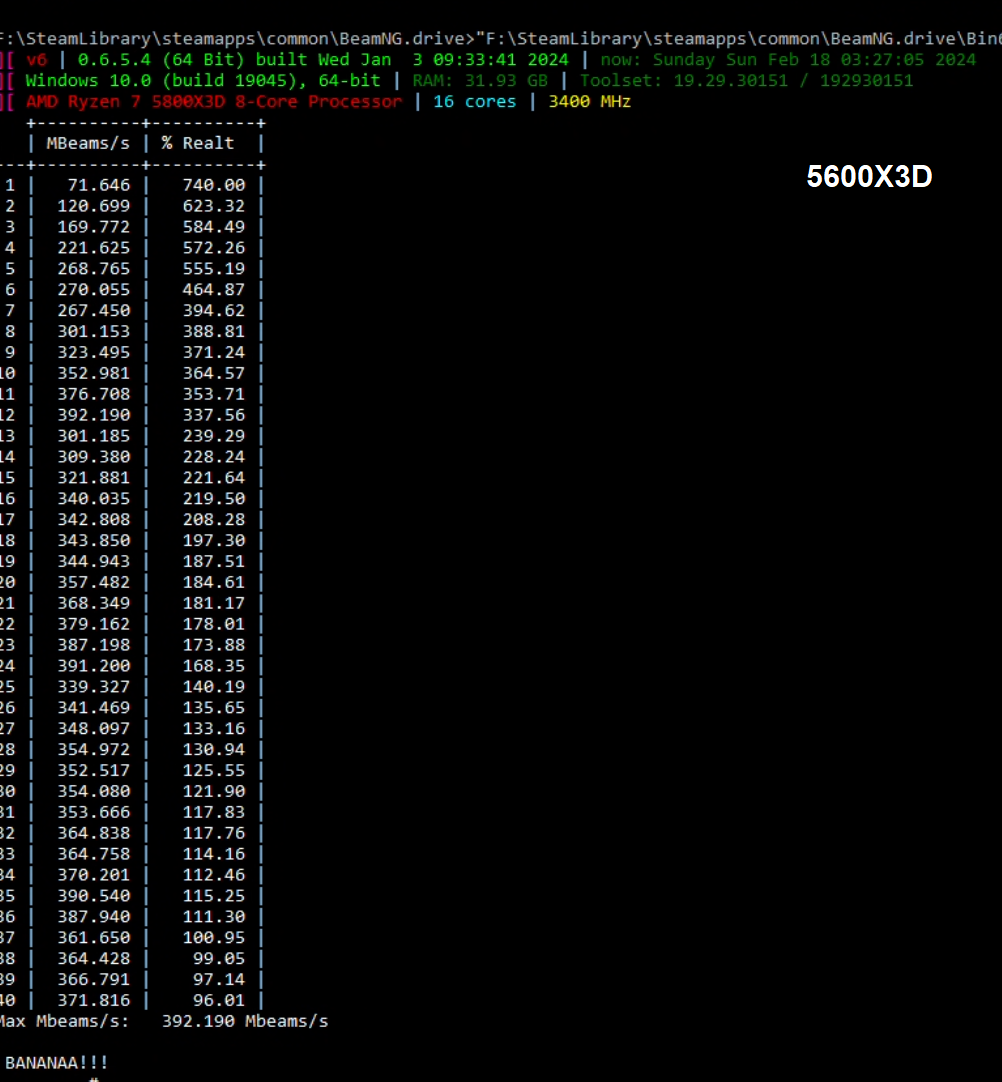The height and width of the screenshot is (1082, 1002).
Task: Select the '3400 MHz' text
Action: point(589,101)
